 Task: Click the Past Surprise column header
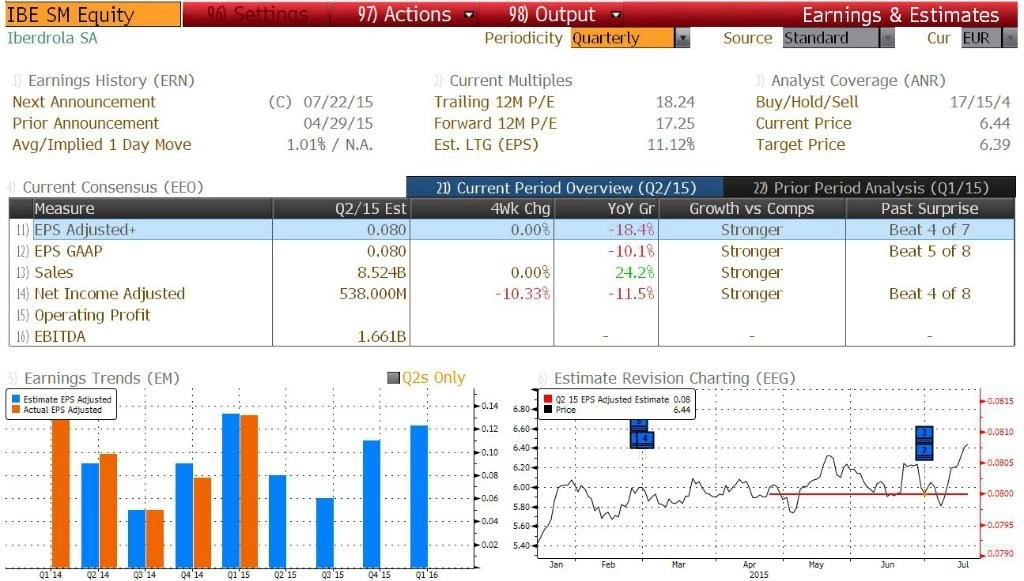pyautogui.click(x=929, y=209)
